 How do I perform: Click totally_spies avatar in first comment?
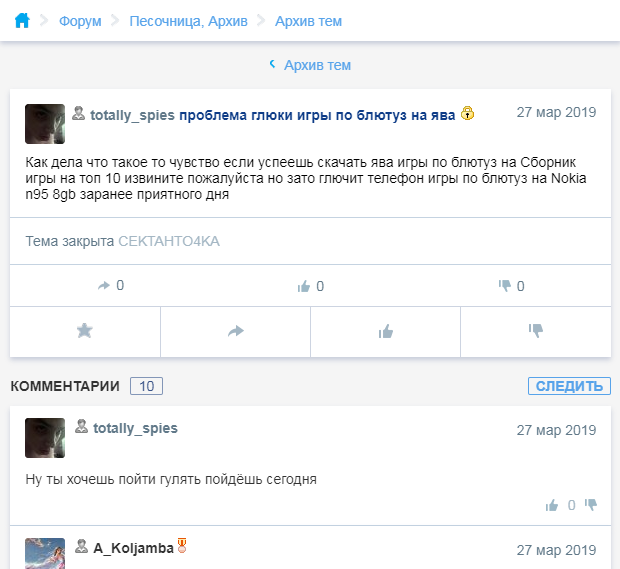pos(45,438)
